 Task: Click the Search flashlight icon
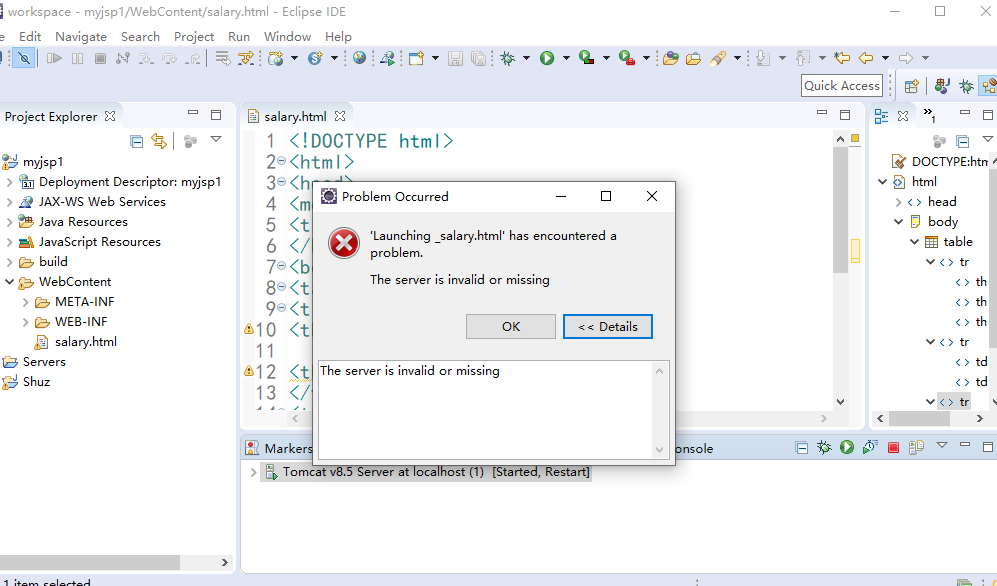click(x=718, y=58)
